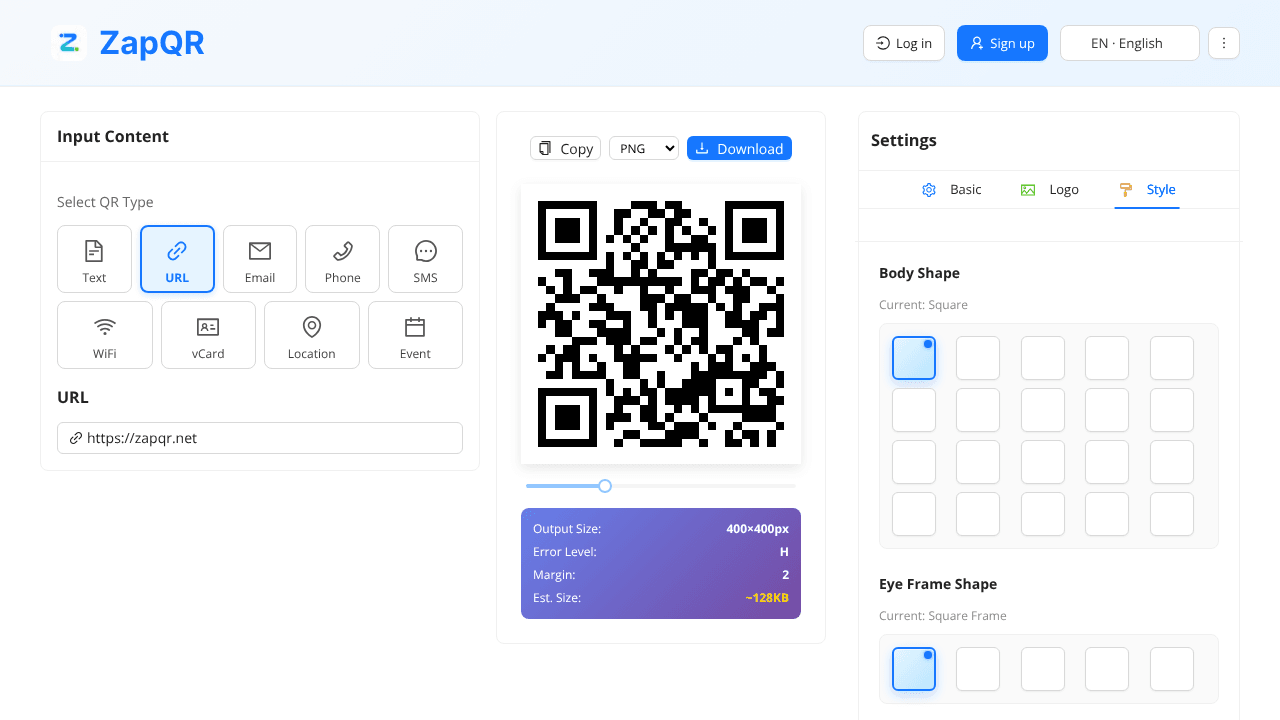Image resolution: width=1280 pixels, height=720 pixels.
Task: Download the QR code
Action: click(739, 148)
